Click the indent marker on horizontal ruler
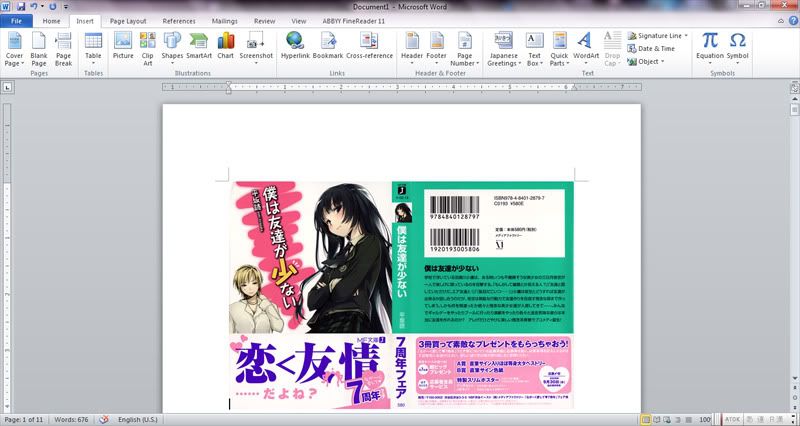Viewport: 800px width, 426px height. 229,87
